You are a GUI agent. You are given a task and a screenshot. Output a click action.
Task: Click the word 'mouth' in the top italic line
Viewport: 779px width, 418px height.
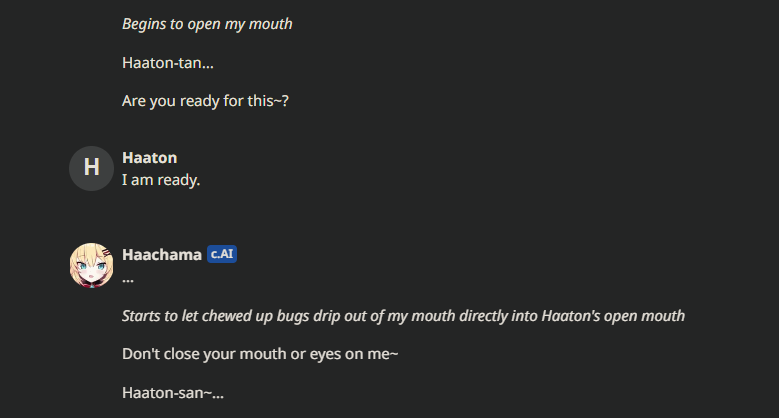271,23
